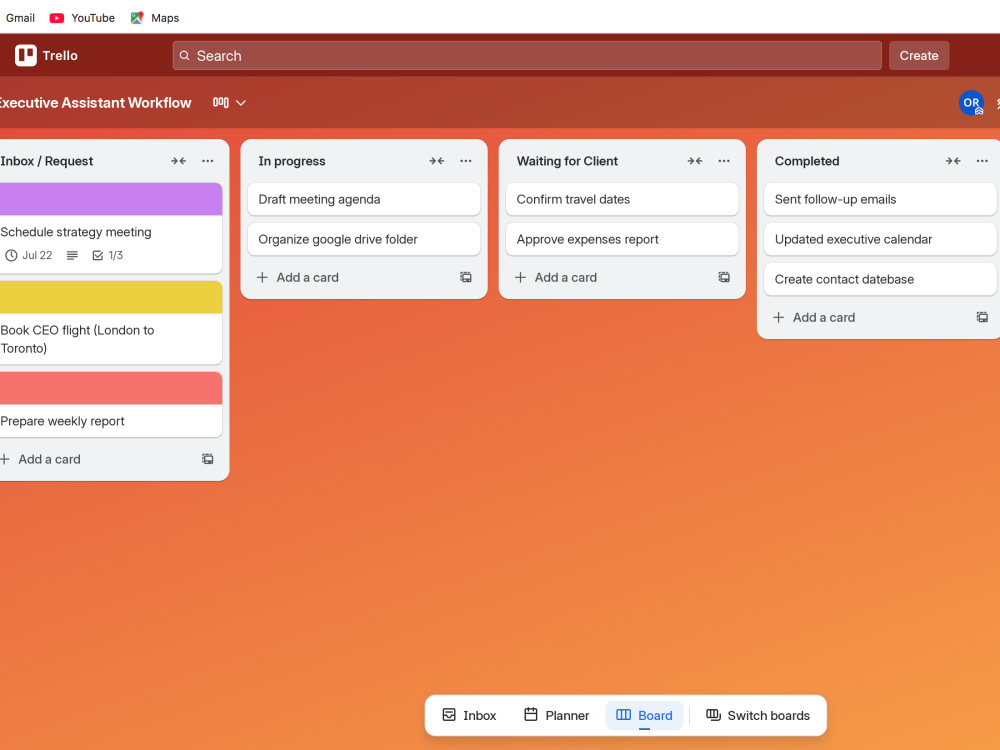Open Approve expenses report card

pyautogui.click(x=622, y=239)
